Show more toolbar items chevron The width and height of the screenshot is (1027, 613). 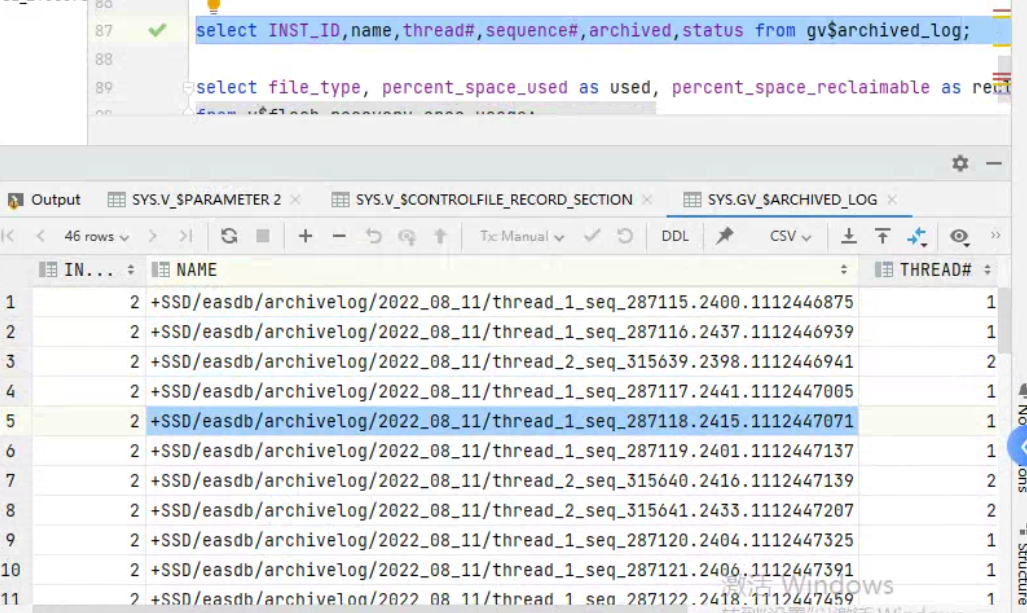coord(996,234)
